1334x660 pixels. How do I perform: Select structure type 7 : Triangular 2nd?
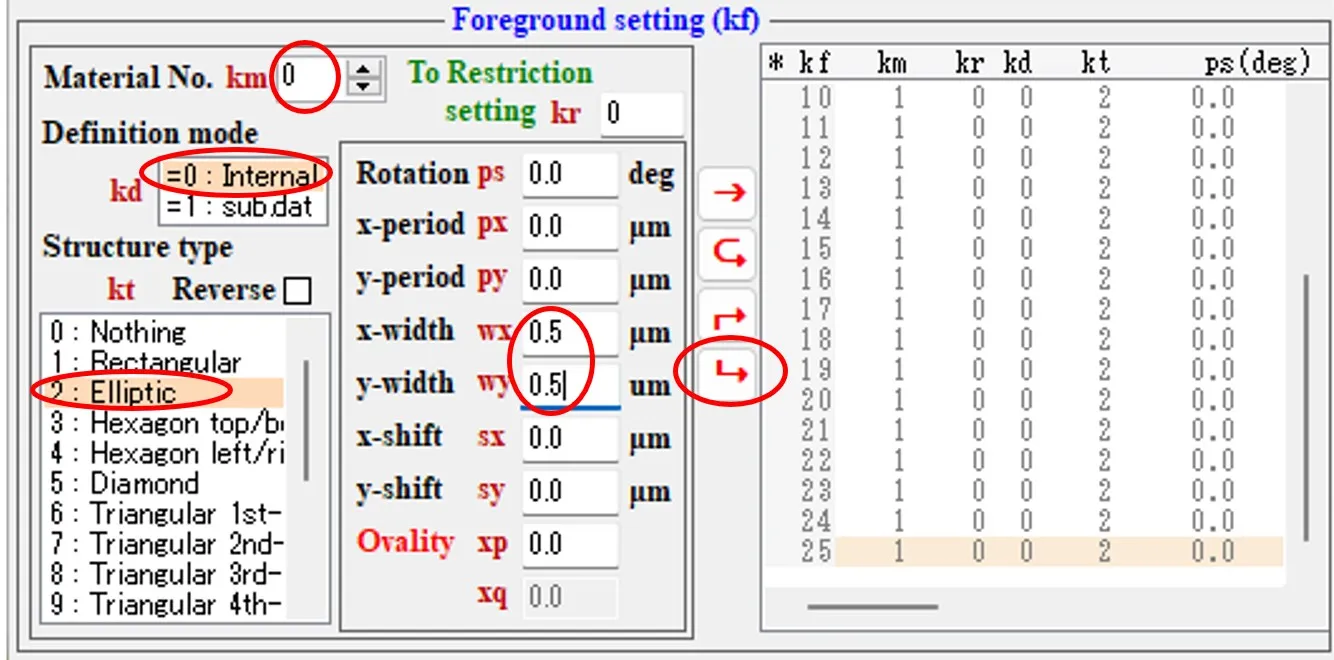pyautogui.click(x=163, y=544)
